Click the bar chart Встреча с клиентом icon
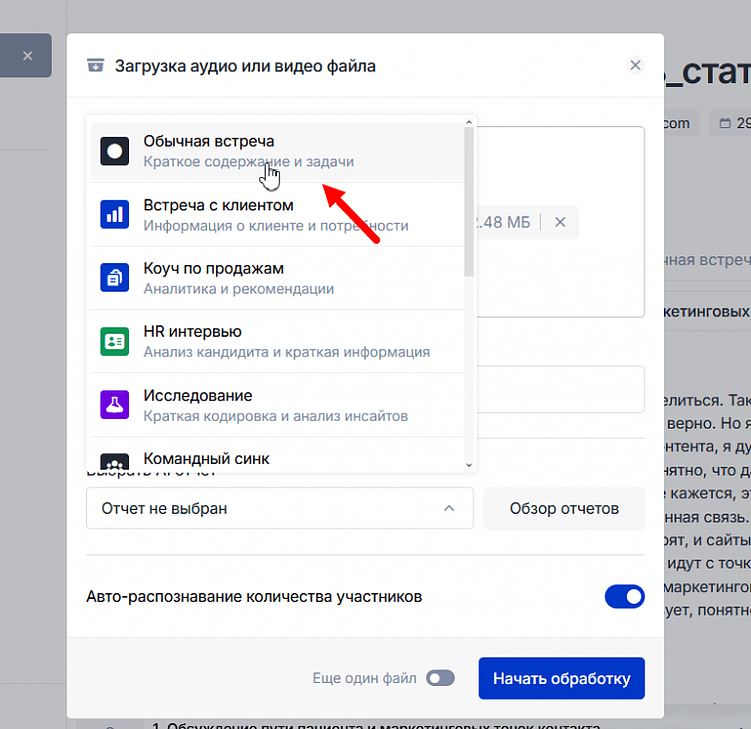Image resolution: width=751 pixels, height=729 pixels. pos(114,215)
